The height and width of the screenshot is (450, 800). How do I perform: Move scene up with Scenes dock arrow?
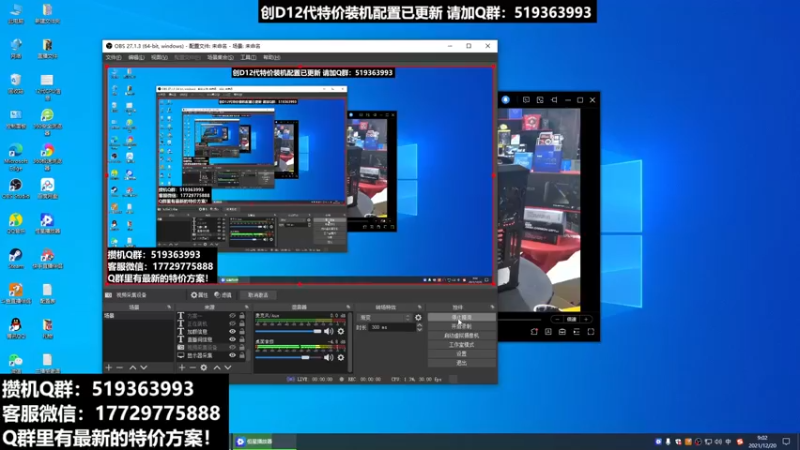pyautogui.click(x=133, y=367)
